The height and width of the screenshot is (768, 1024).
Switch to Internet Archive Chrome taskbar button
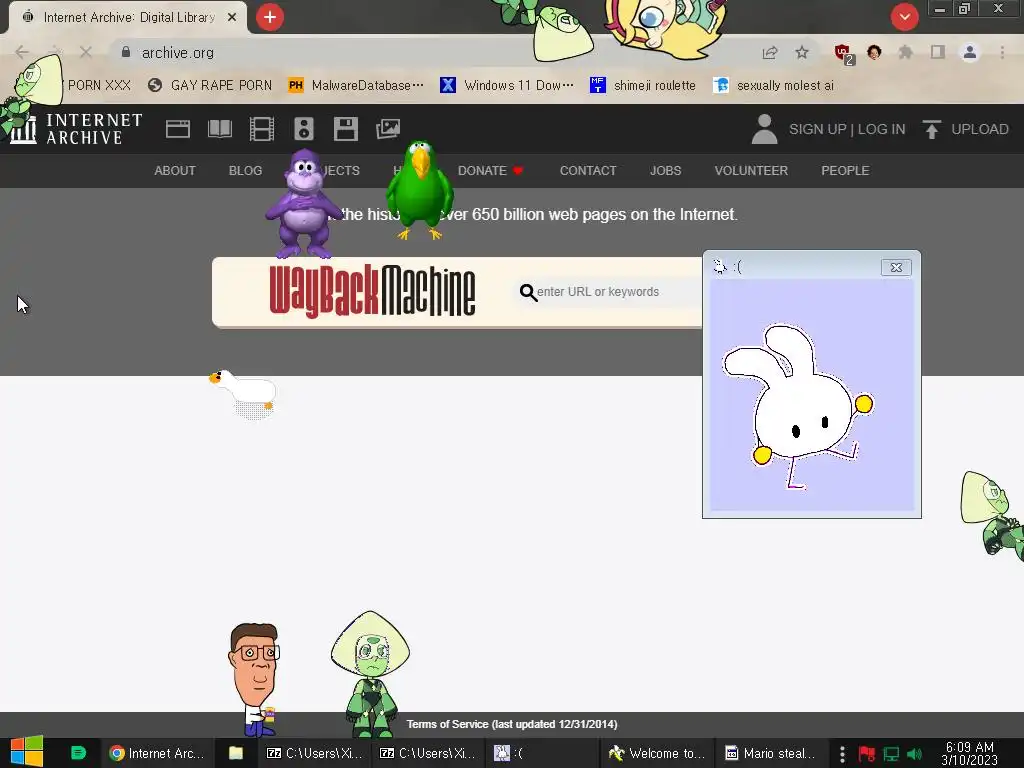(157, 753)
